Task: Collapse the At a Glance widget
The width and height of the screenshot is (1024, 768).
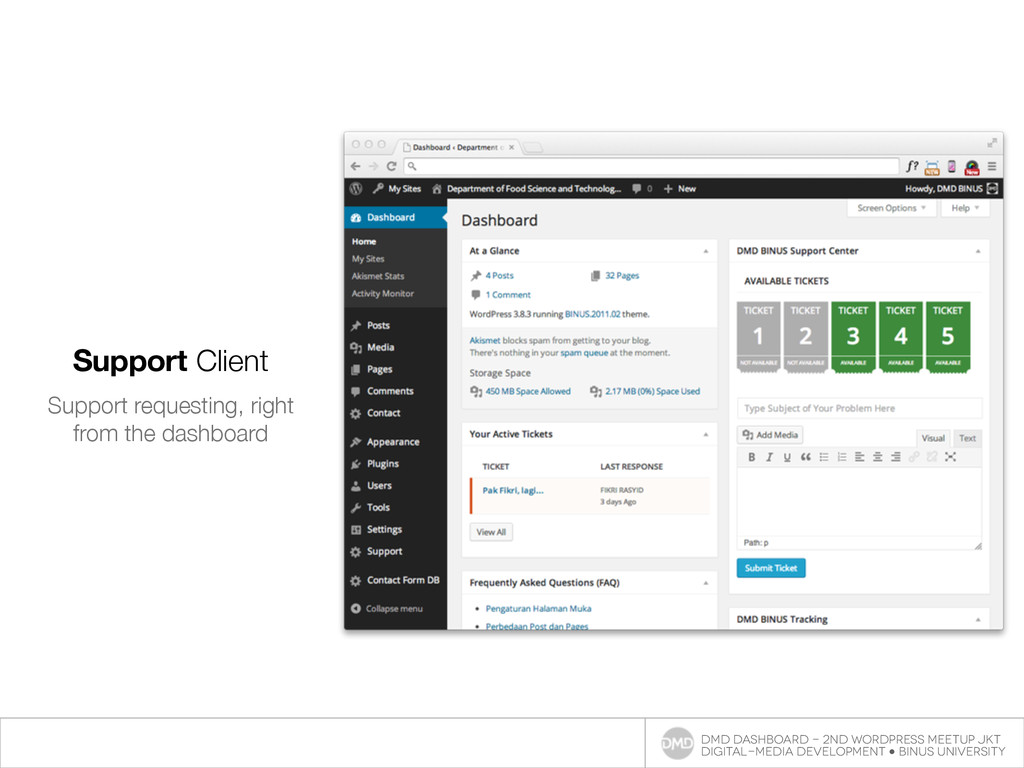Action: 706,251
